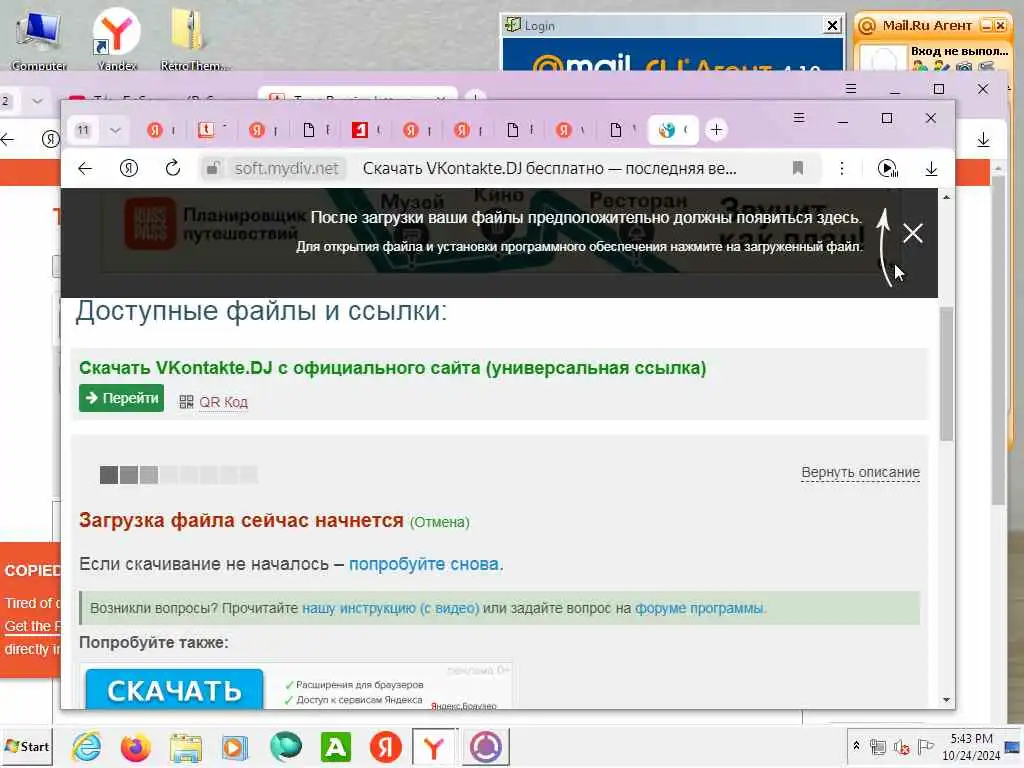Viewport: 1024px width, 768px height.
Task: Click the muted volume icon in the tray
Action: click(902, 746)
